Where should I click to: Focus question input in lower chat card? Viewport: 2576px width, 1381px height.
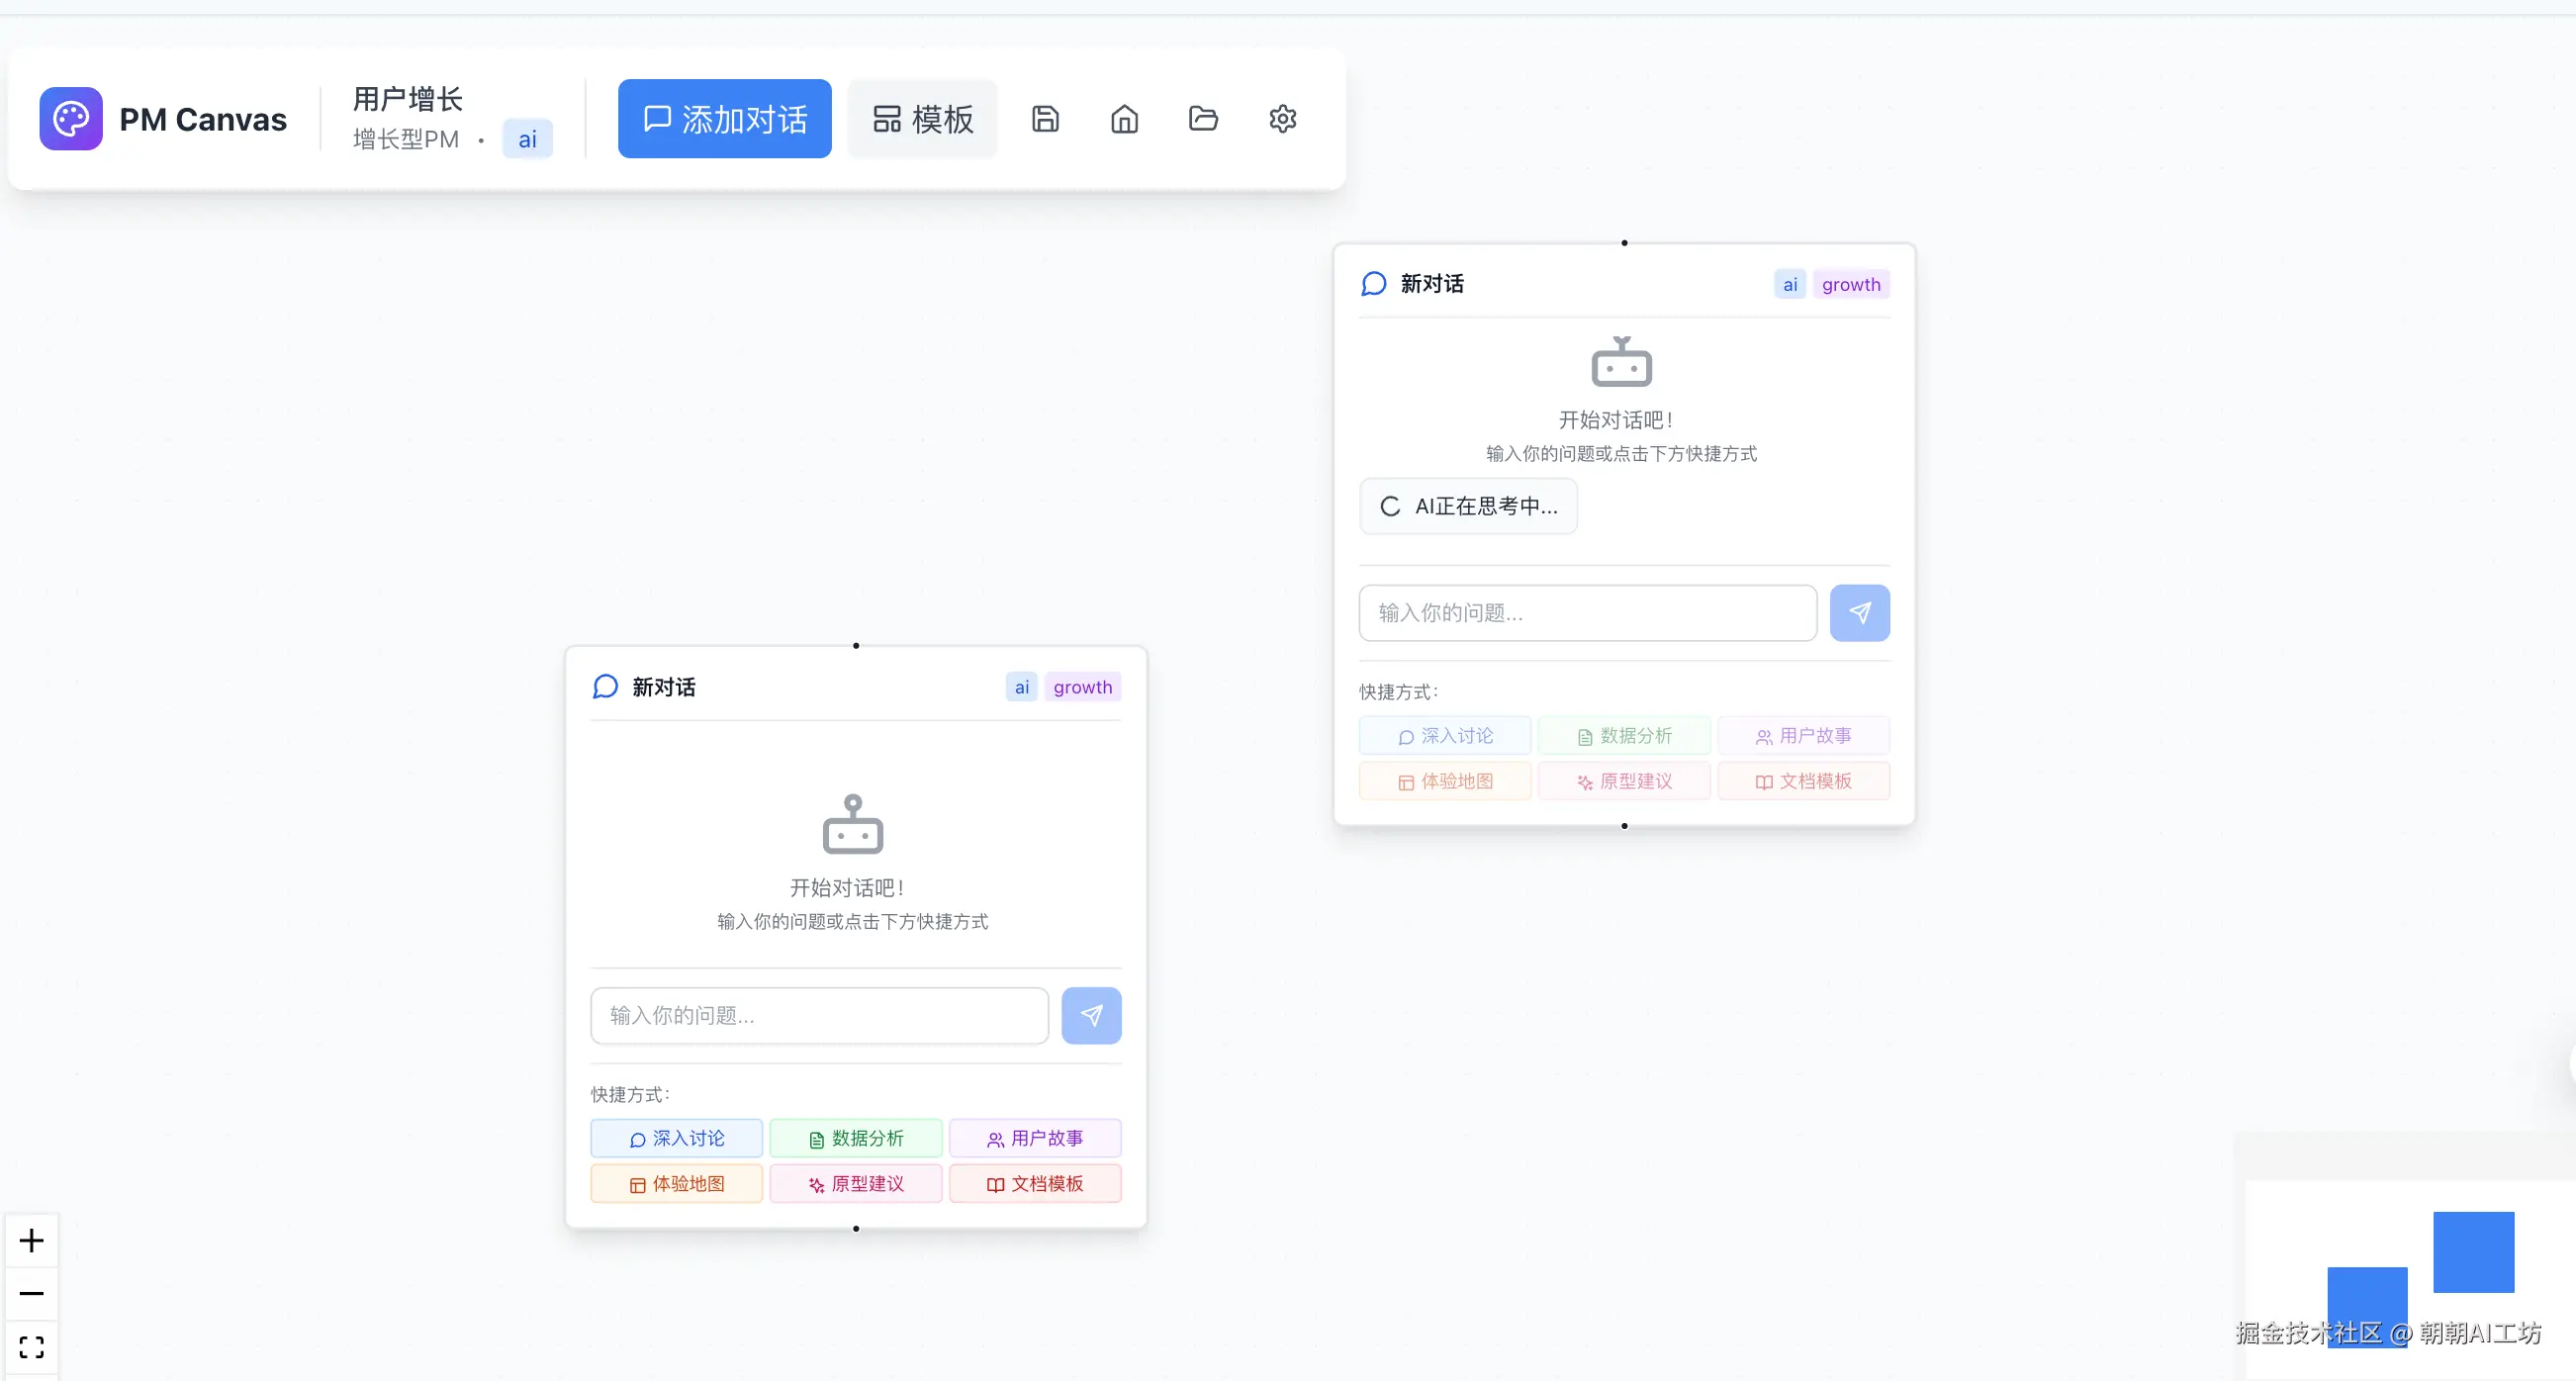click(x=819, y=1015)
